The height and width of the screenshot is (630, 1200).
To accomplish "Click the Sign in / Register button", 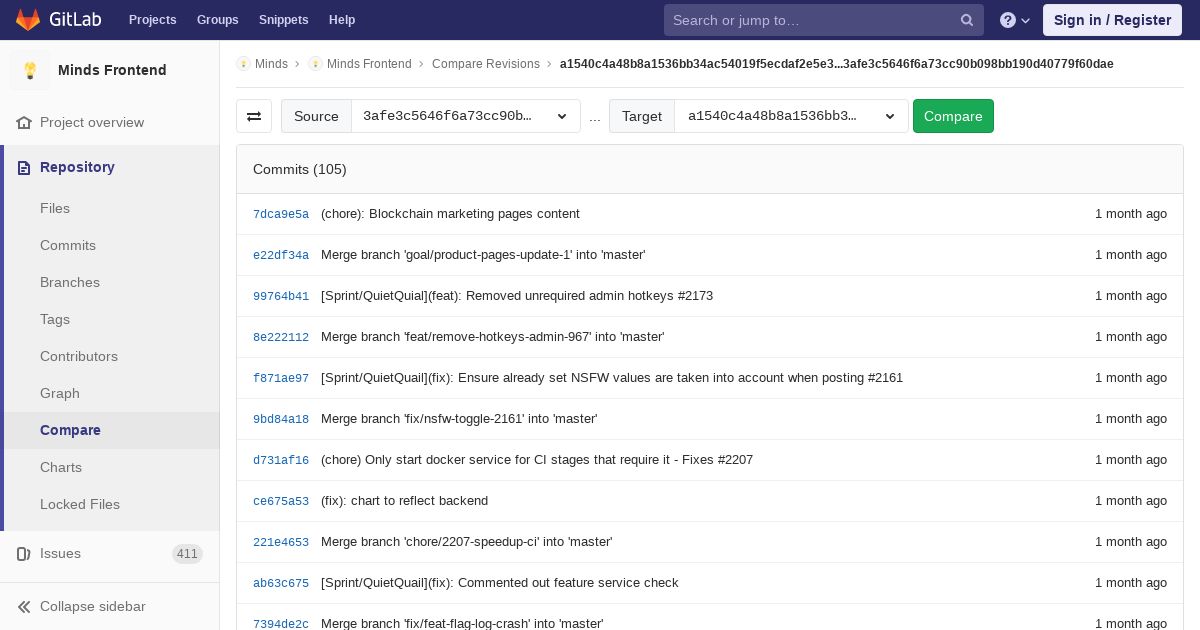I will coord(1112,20).
